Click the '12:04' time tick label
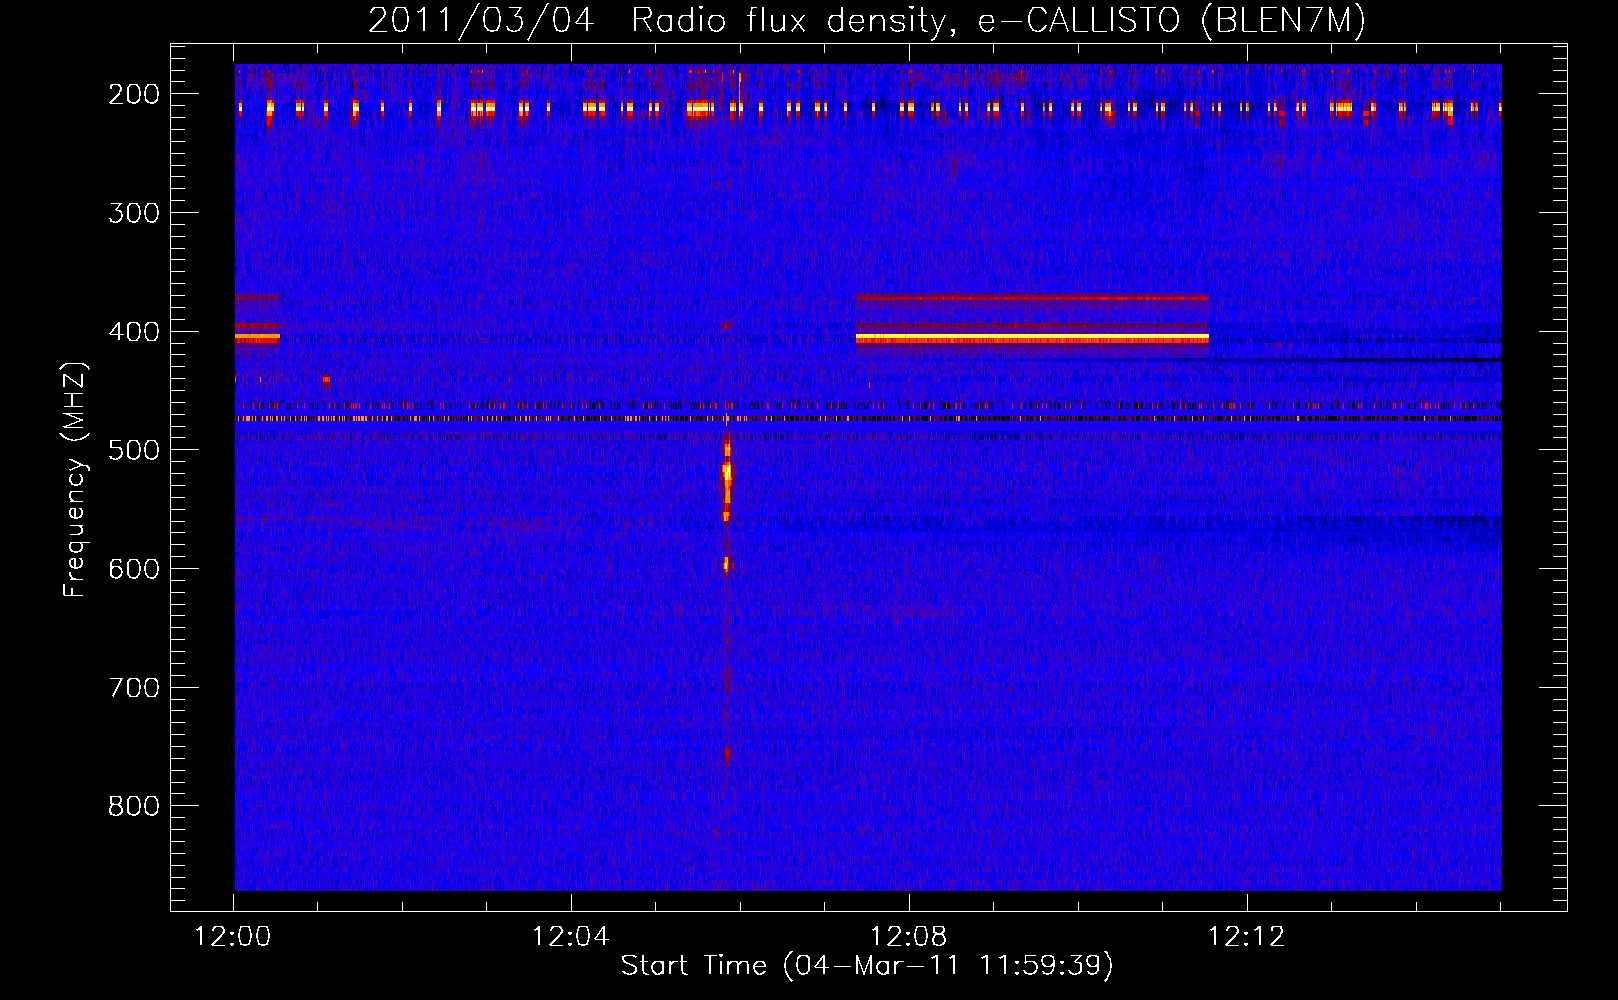The image size is (1618, 1000). (571, 937)
